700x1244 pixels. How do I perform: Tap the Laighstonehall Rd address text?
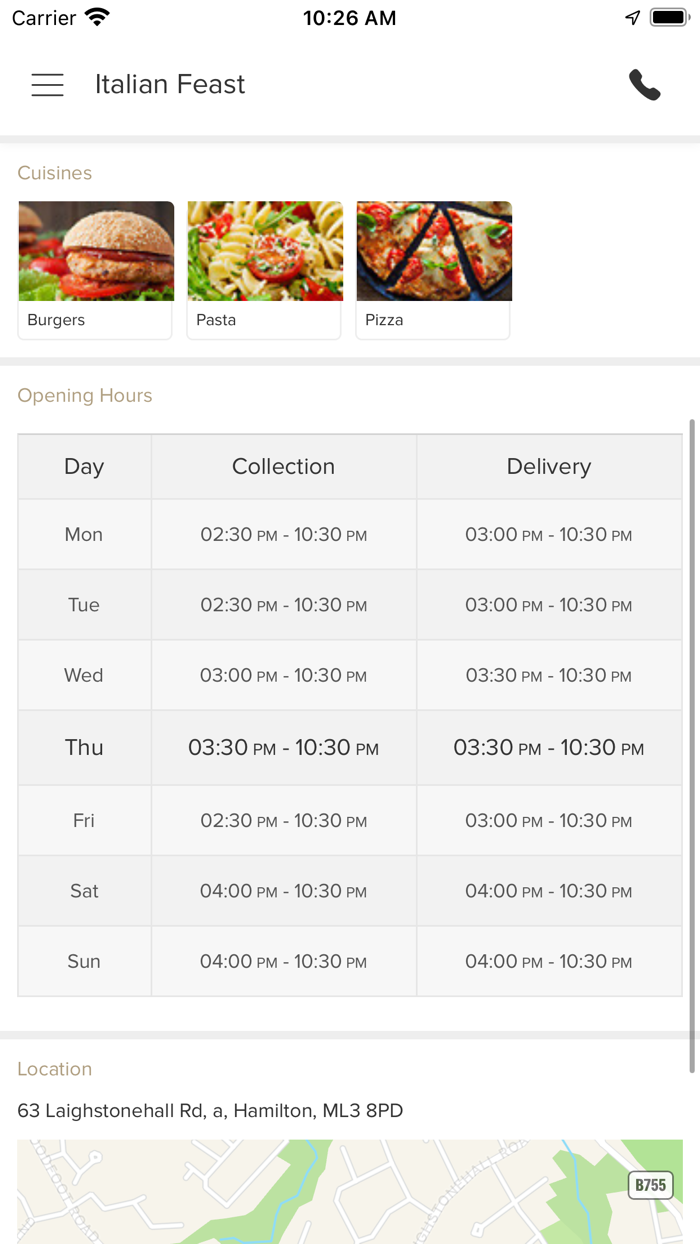[x=210, y=1111]
